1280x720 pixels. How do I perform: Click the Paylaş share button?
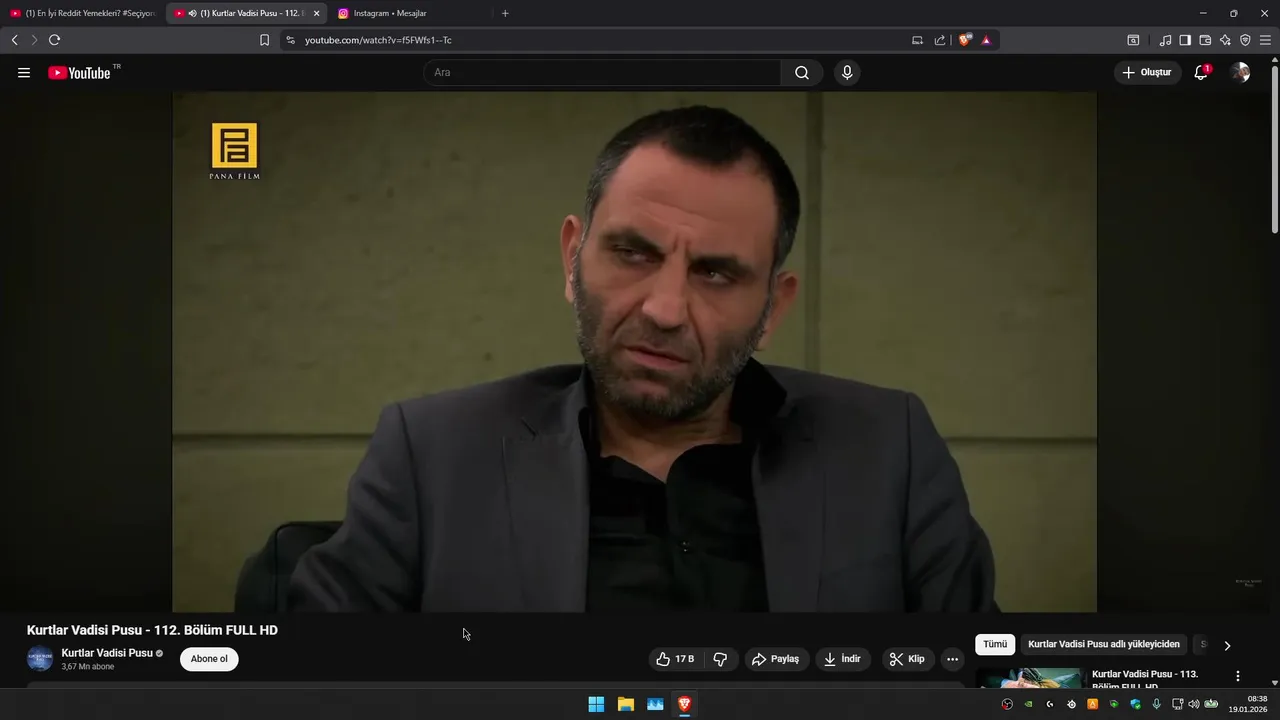[x=775, y=659]
